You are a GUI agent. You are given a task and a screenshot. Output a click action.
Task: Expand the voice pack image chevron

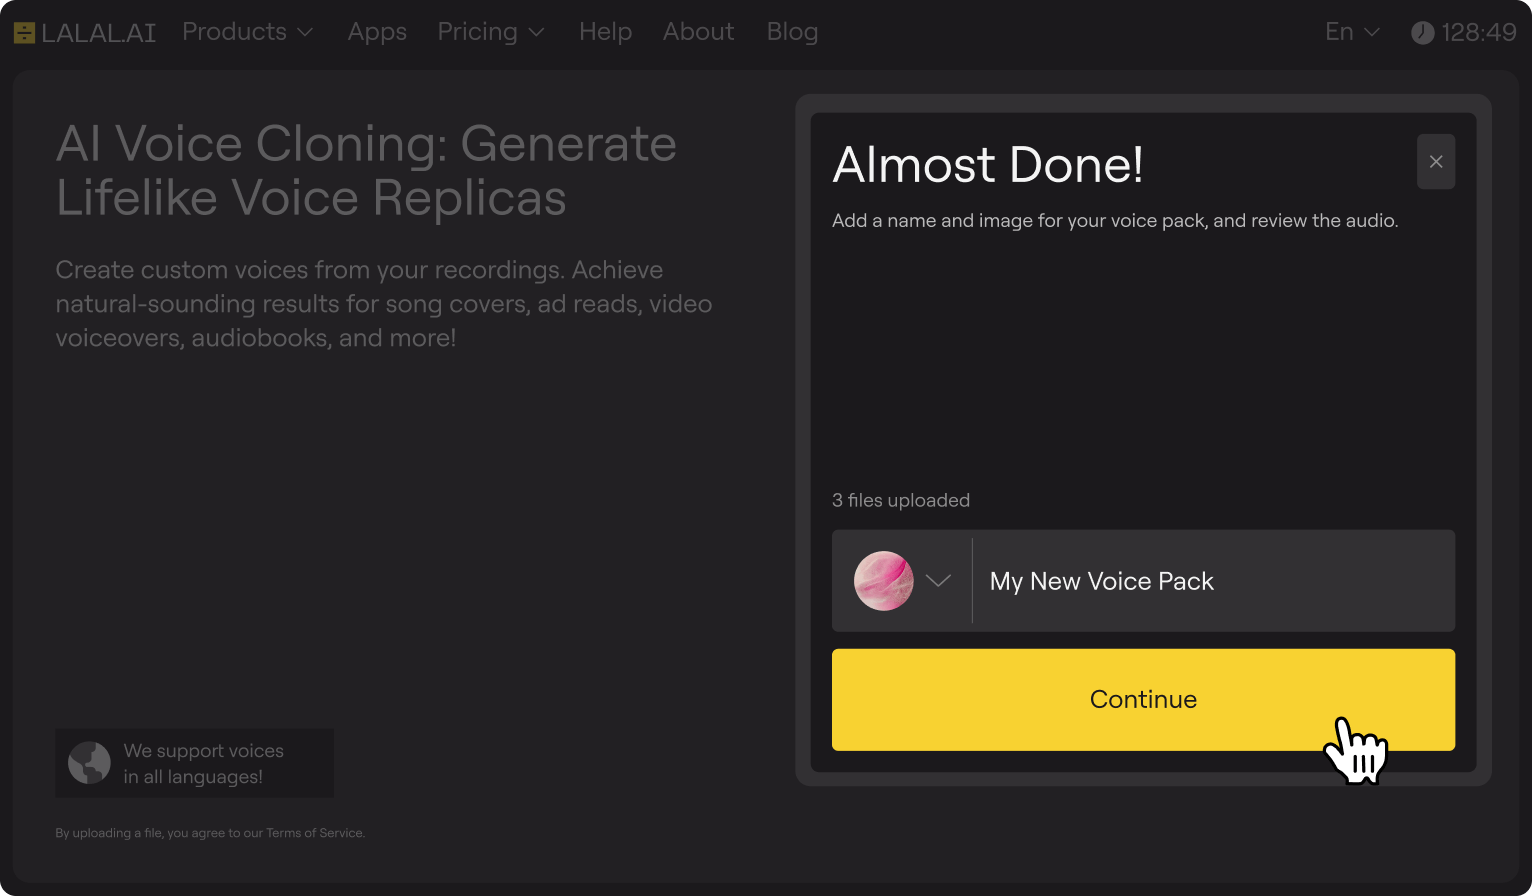[938, 581]
